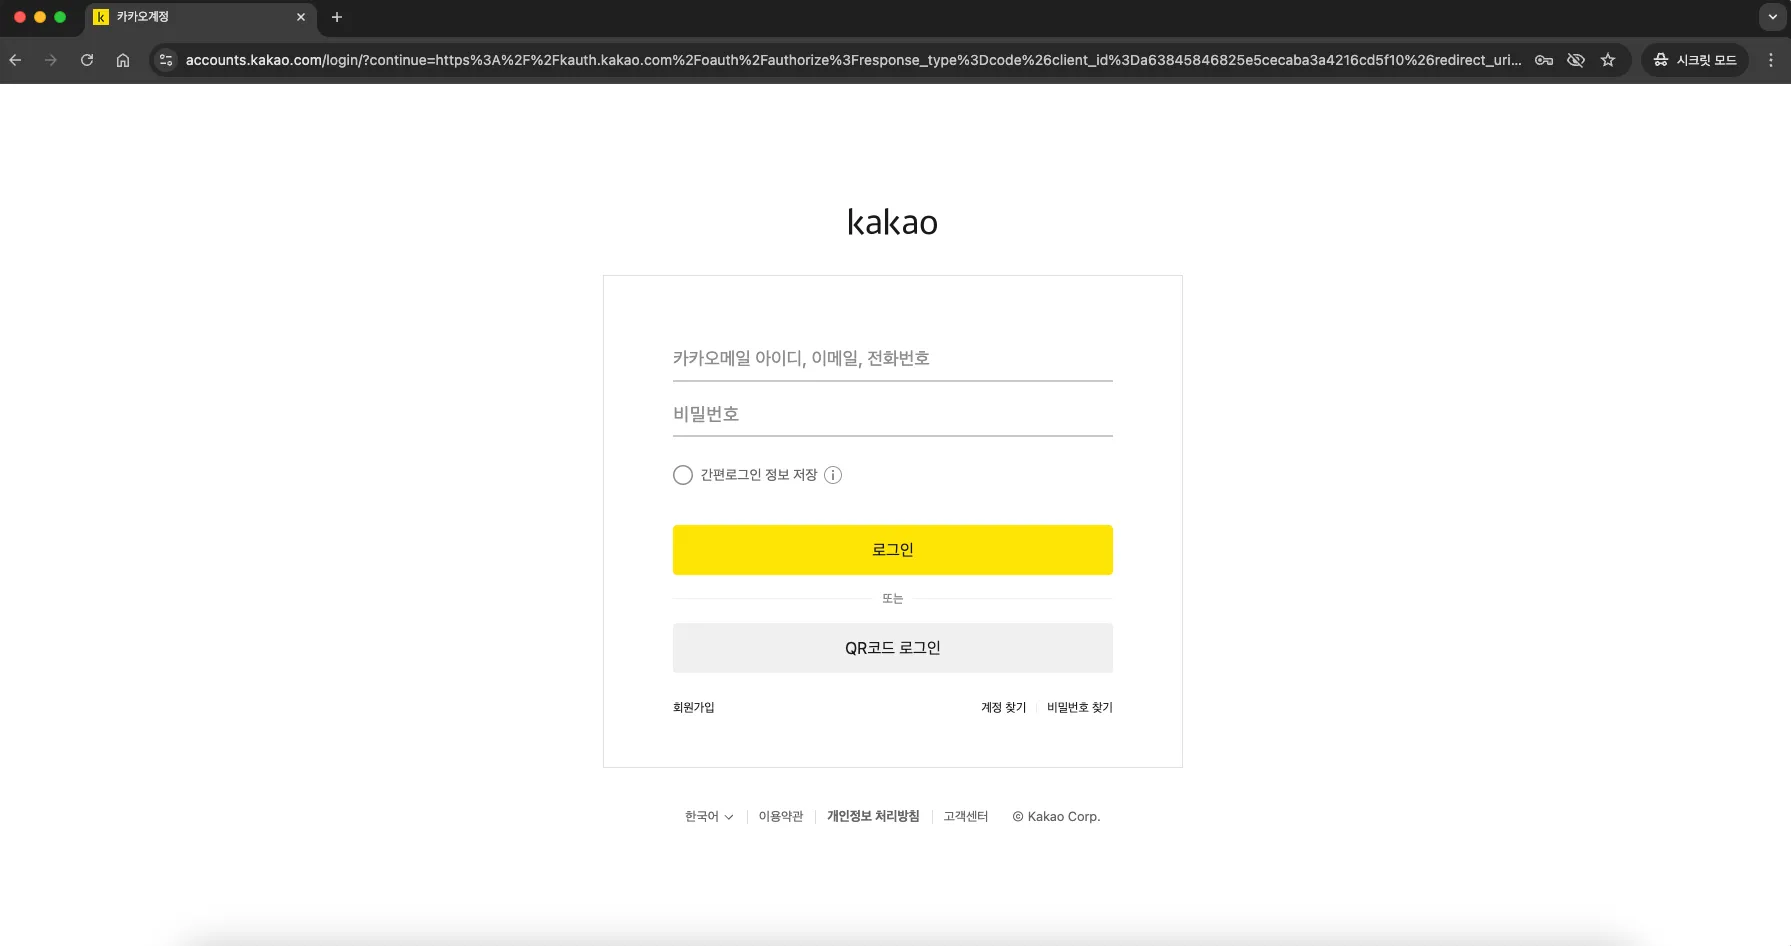Image resolution: width=1791 pixels, height=946 pixels.
Task: Click the macOS green fullscreen button
Action: point(60,17)
